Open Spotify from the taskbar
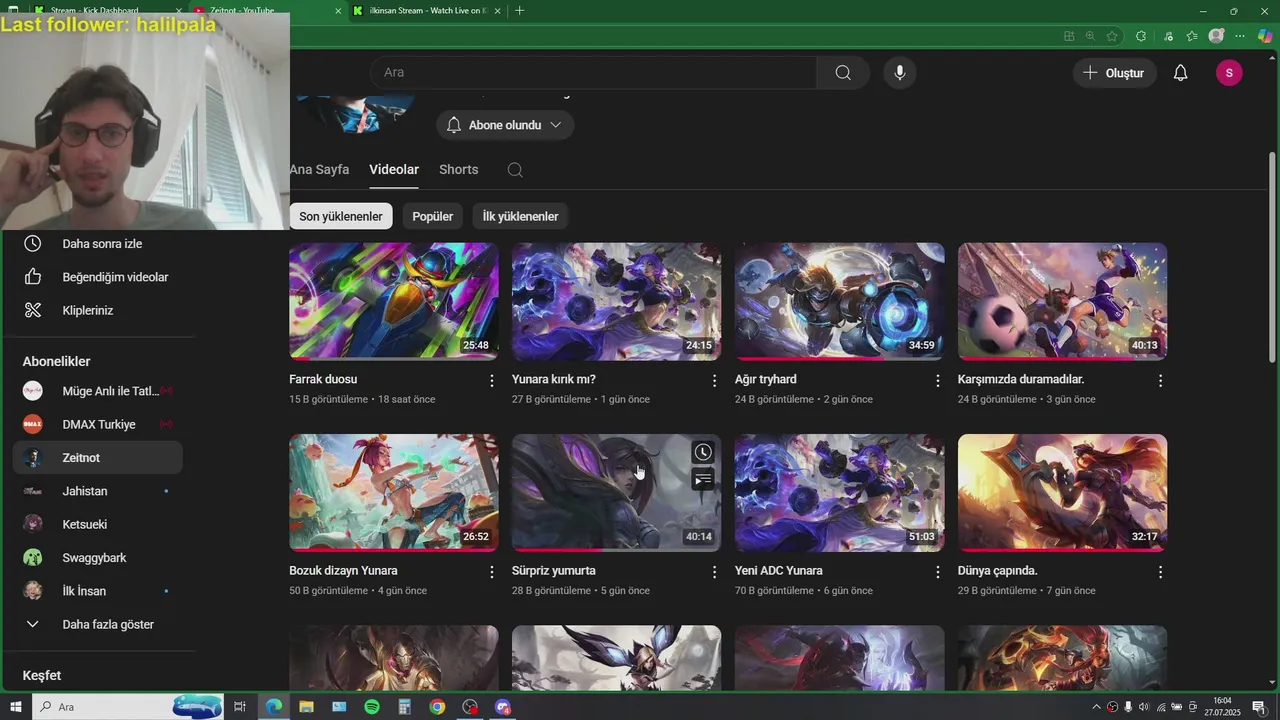The height and width of the screenshot is (720, 1280). pyautogui.click(x=372, y=707)
